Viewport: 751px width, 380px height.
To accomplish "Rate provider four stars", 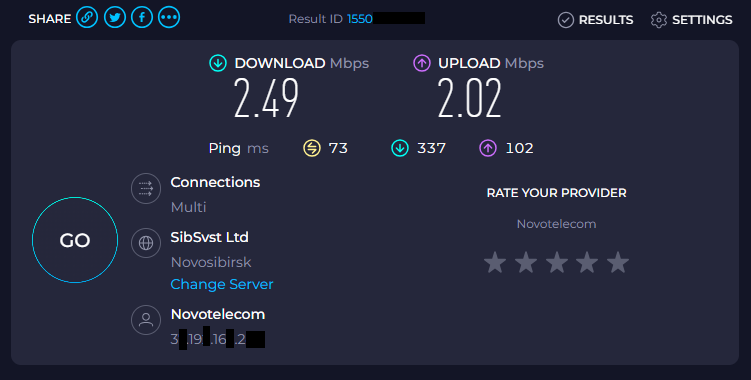I will point(587,262).
